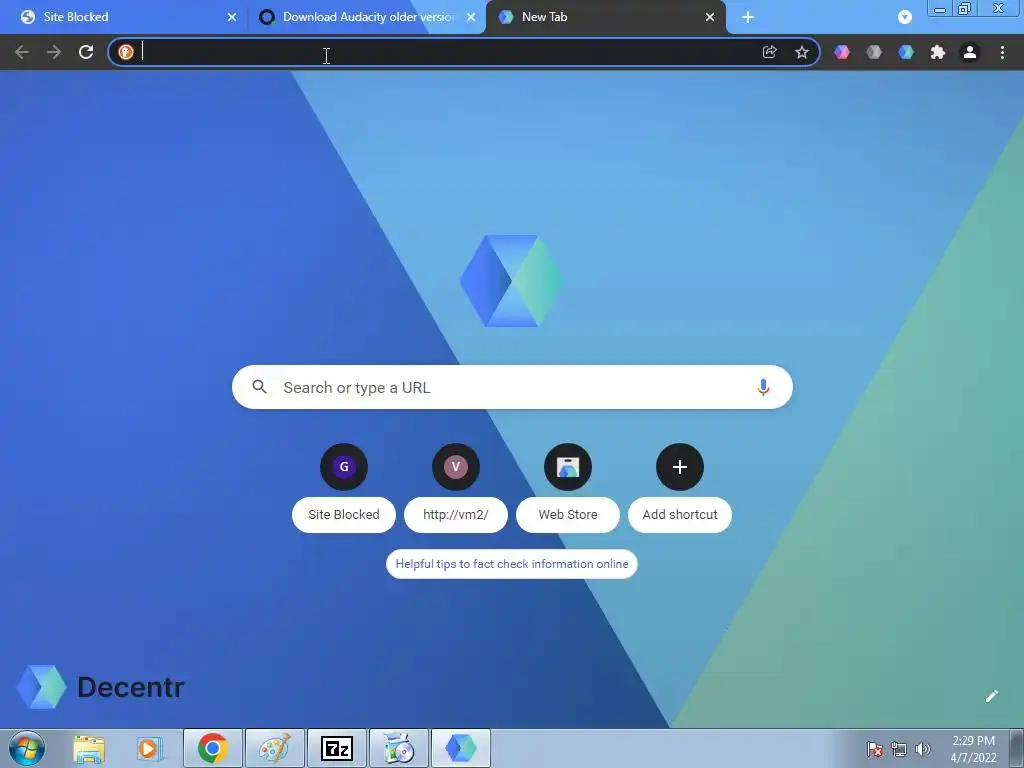Image resolution: width=1024 pixels, height=768 pixels.
Task: Click the DuckDuckGo icon in address bar
Action: pos(126,52)
